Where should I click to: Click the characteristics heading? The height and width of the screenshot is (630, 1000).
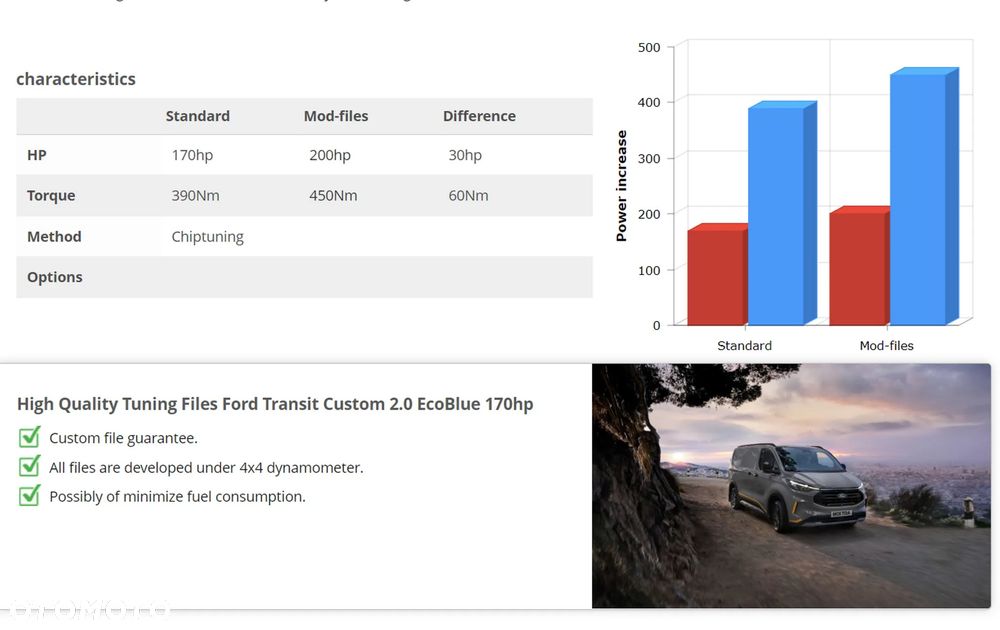tap(76, 79)
